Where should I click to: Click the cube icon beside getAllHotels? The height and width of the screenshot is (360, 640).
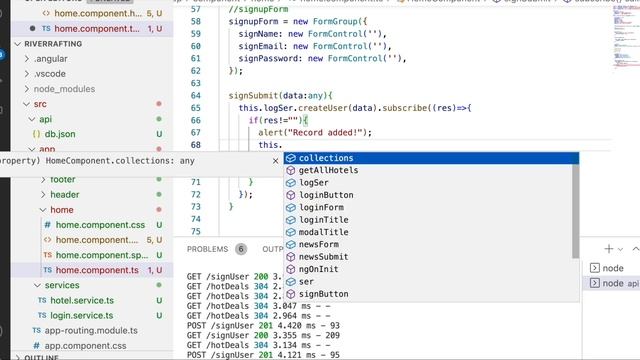point(291,170)
